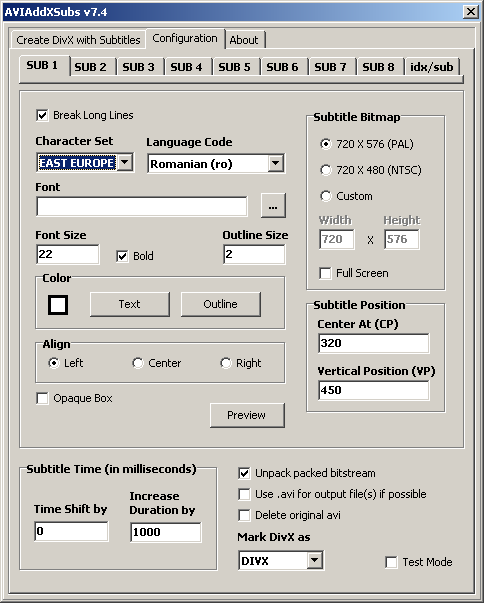The width and height of the screenshot is (484, 603).
Task: Click the Text color button
Action: [x=130, y=304]
